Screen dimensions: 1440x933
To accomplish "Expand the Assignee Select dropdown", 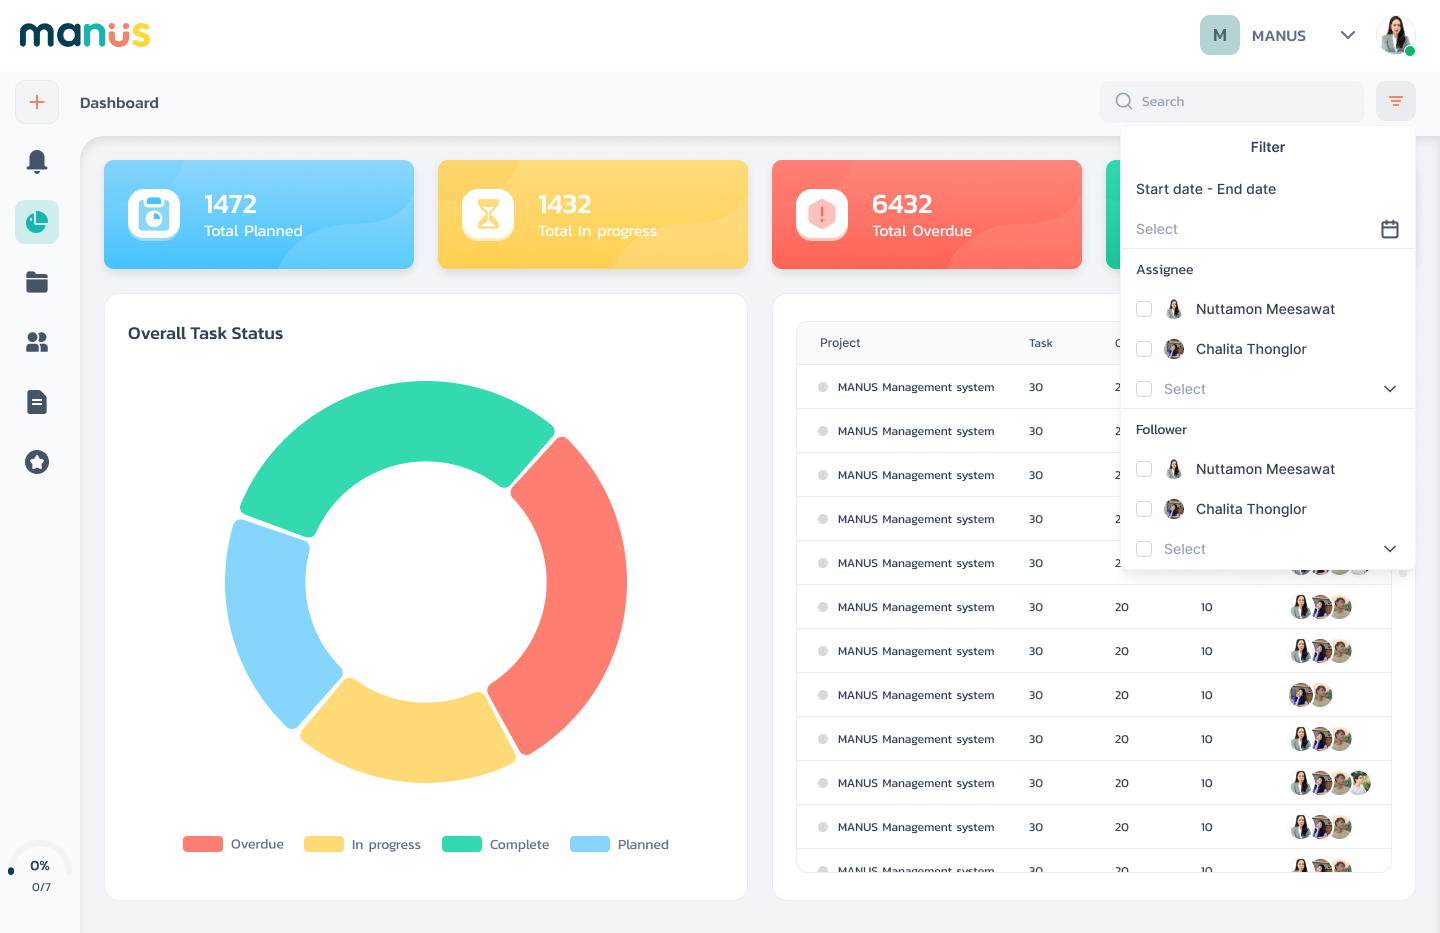I will [1389, 389].
